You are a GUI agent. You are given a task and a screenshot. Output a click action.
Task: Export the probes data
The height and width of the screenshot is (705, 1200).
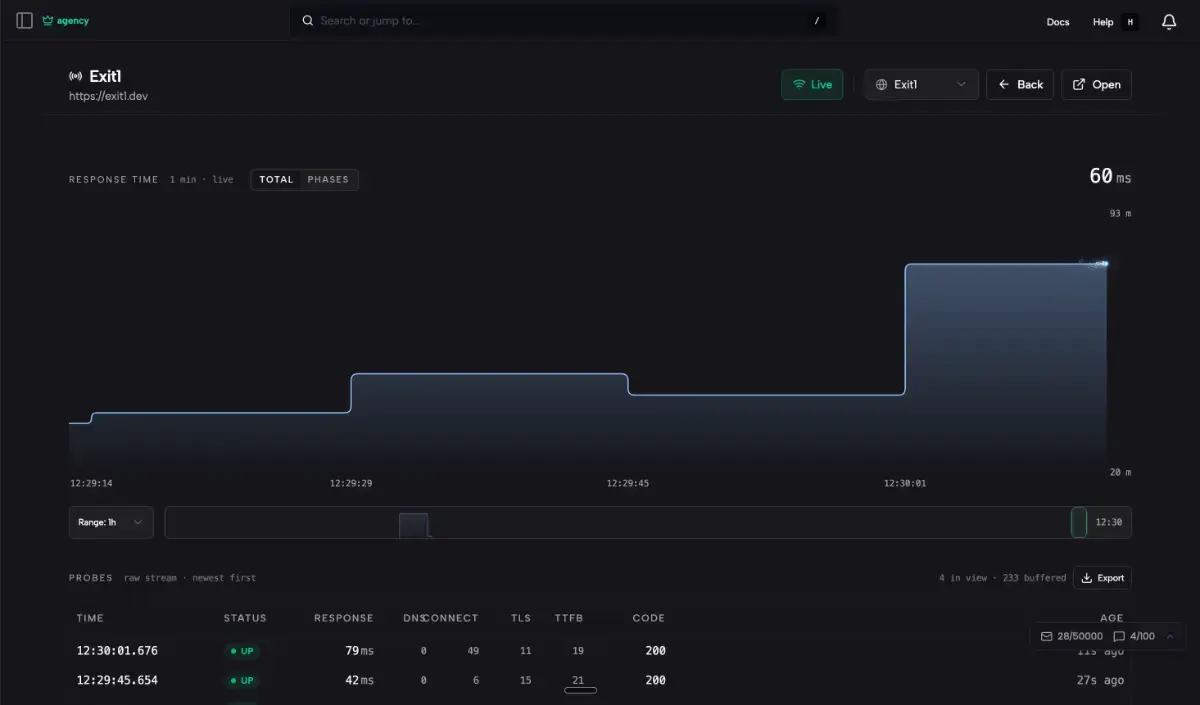pos(1102,578)
